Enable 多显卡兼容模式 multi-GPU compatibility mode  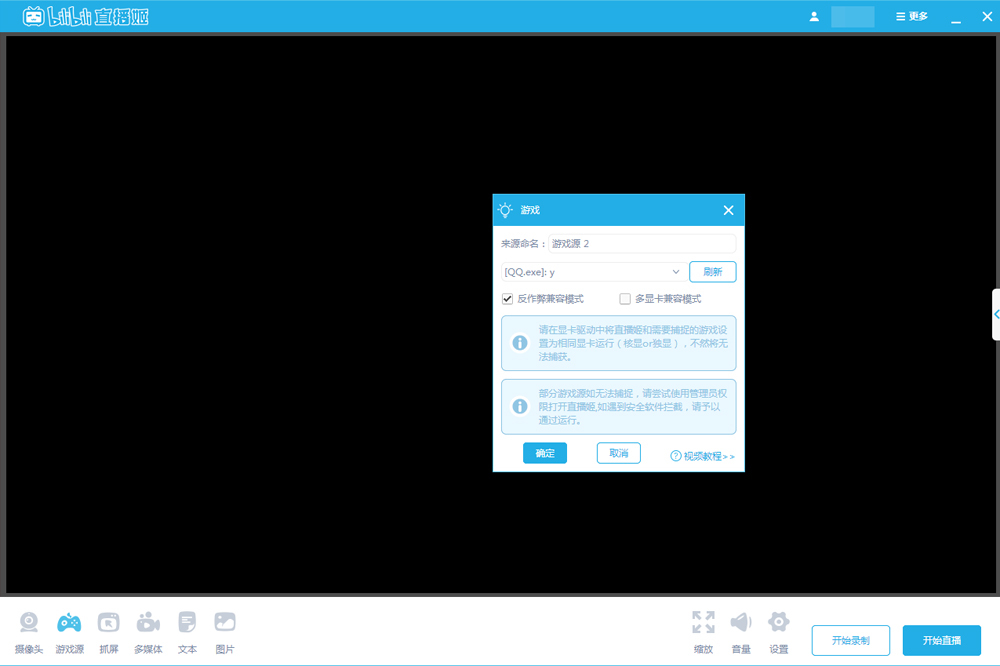coord(625,298)
